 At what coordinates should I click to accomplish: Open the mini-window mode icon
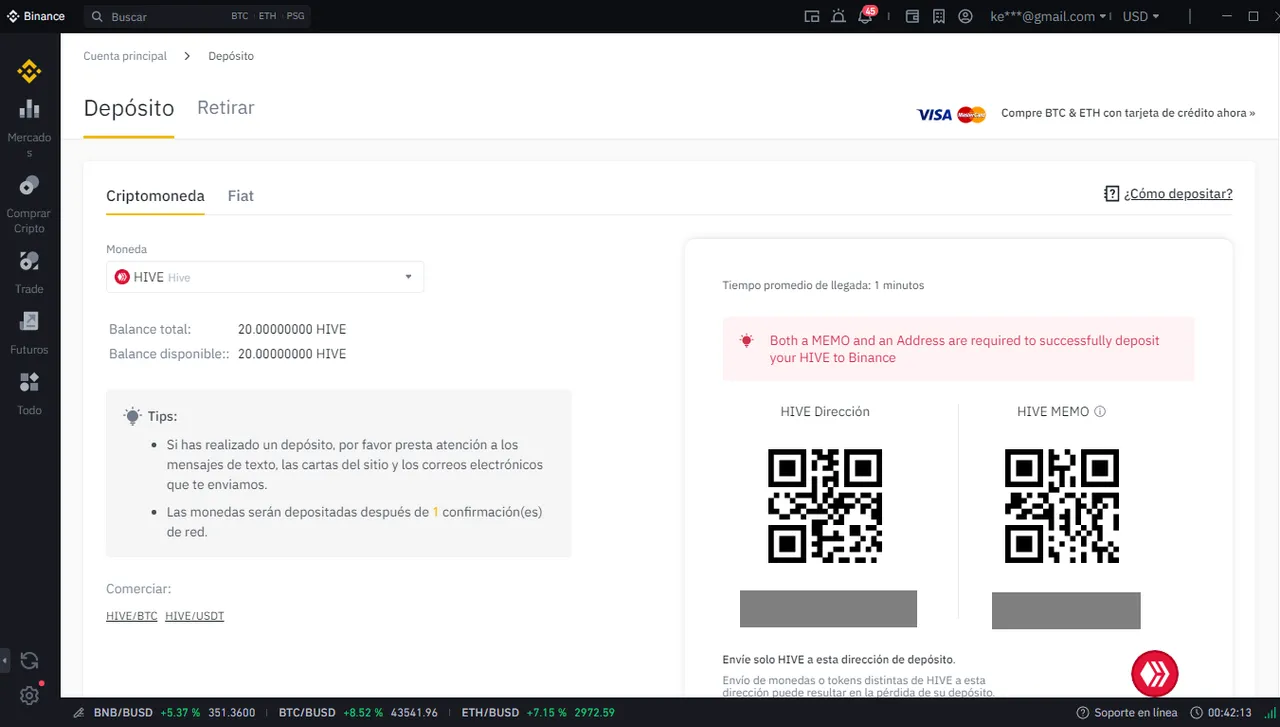(x=812, y=16)
